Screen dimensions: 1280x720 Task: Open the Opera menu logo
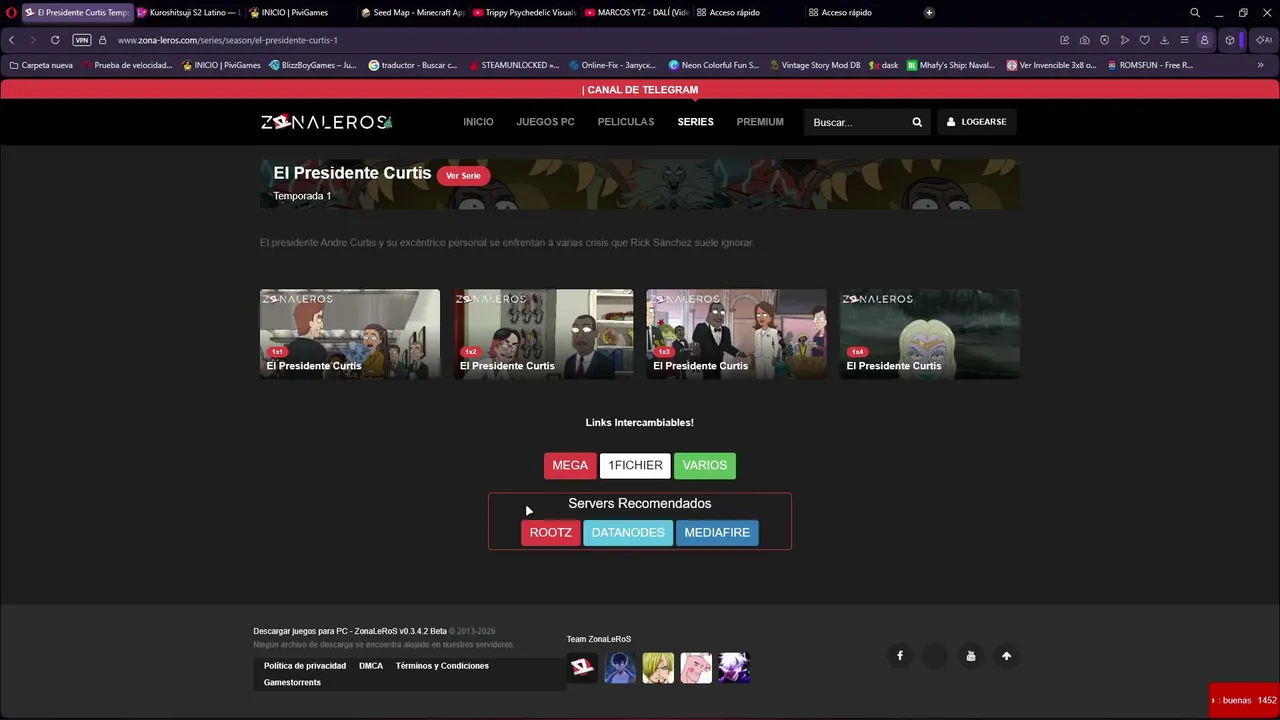pyautogui.click(x=11, y=13)
